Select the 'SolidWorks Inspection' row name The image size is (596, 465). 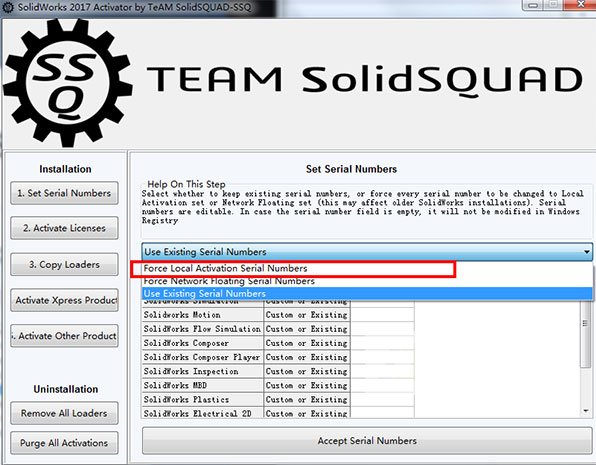203,371
